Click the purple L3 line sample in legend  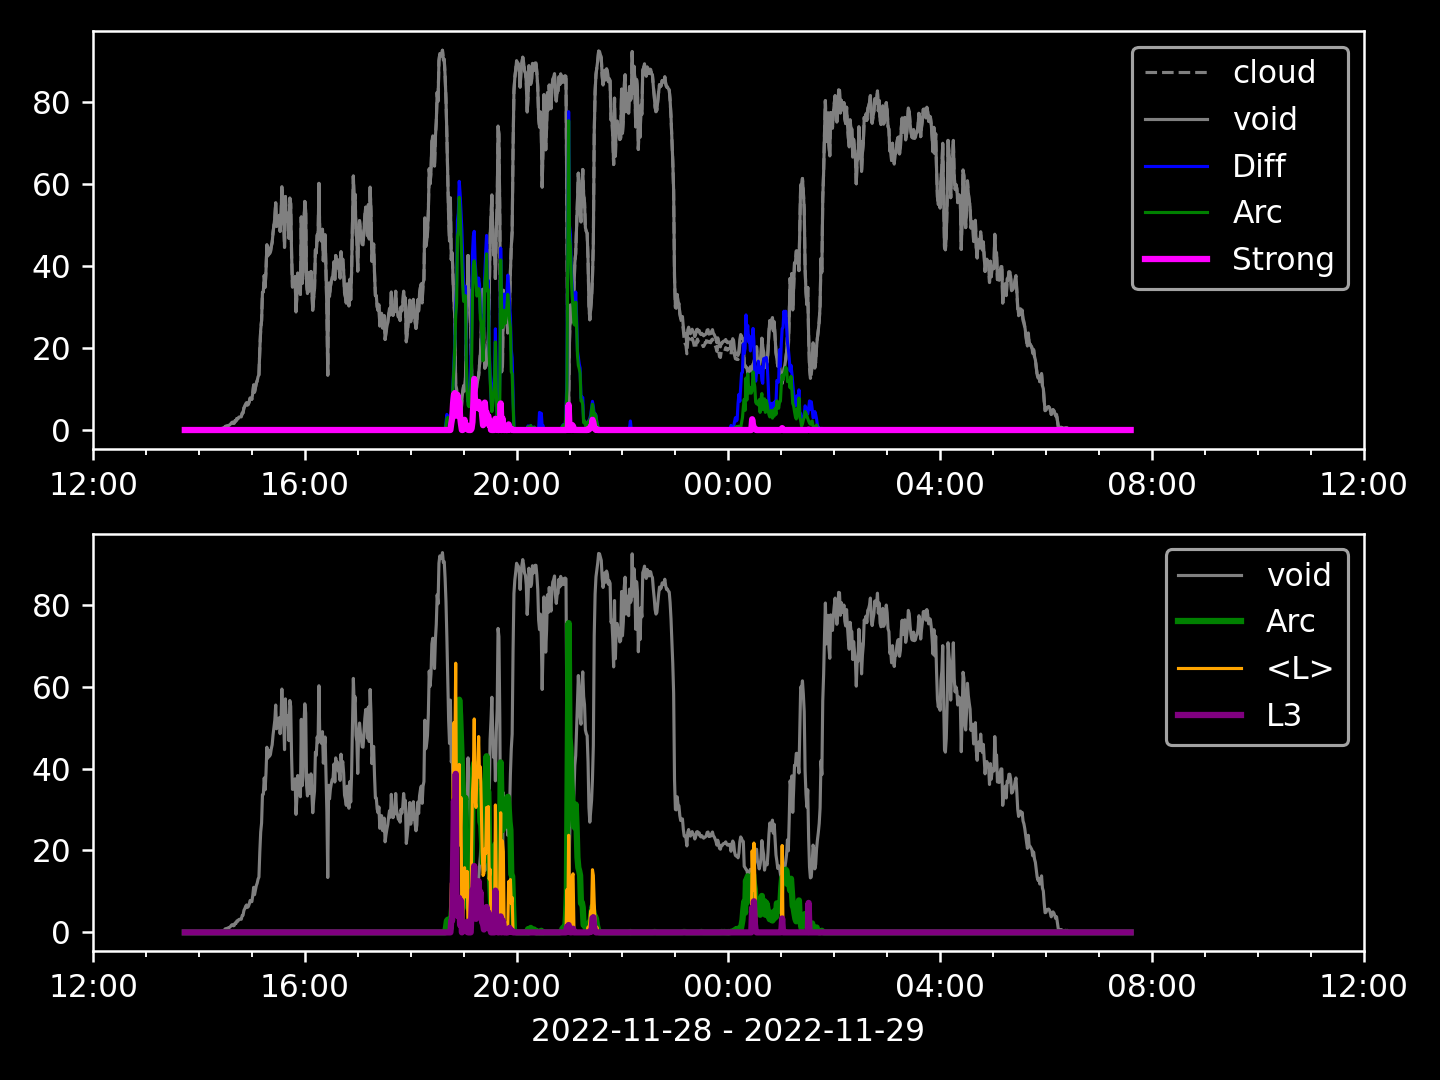(1210, 715)
